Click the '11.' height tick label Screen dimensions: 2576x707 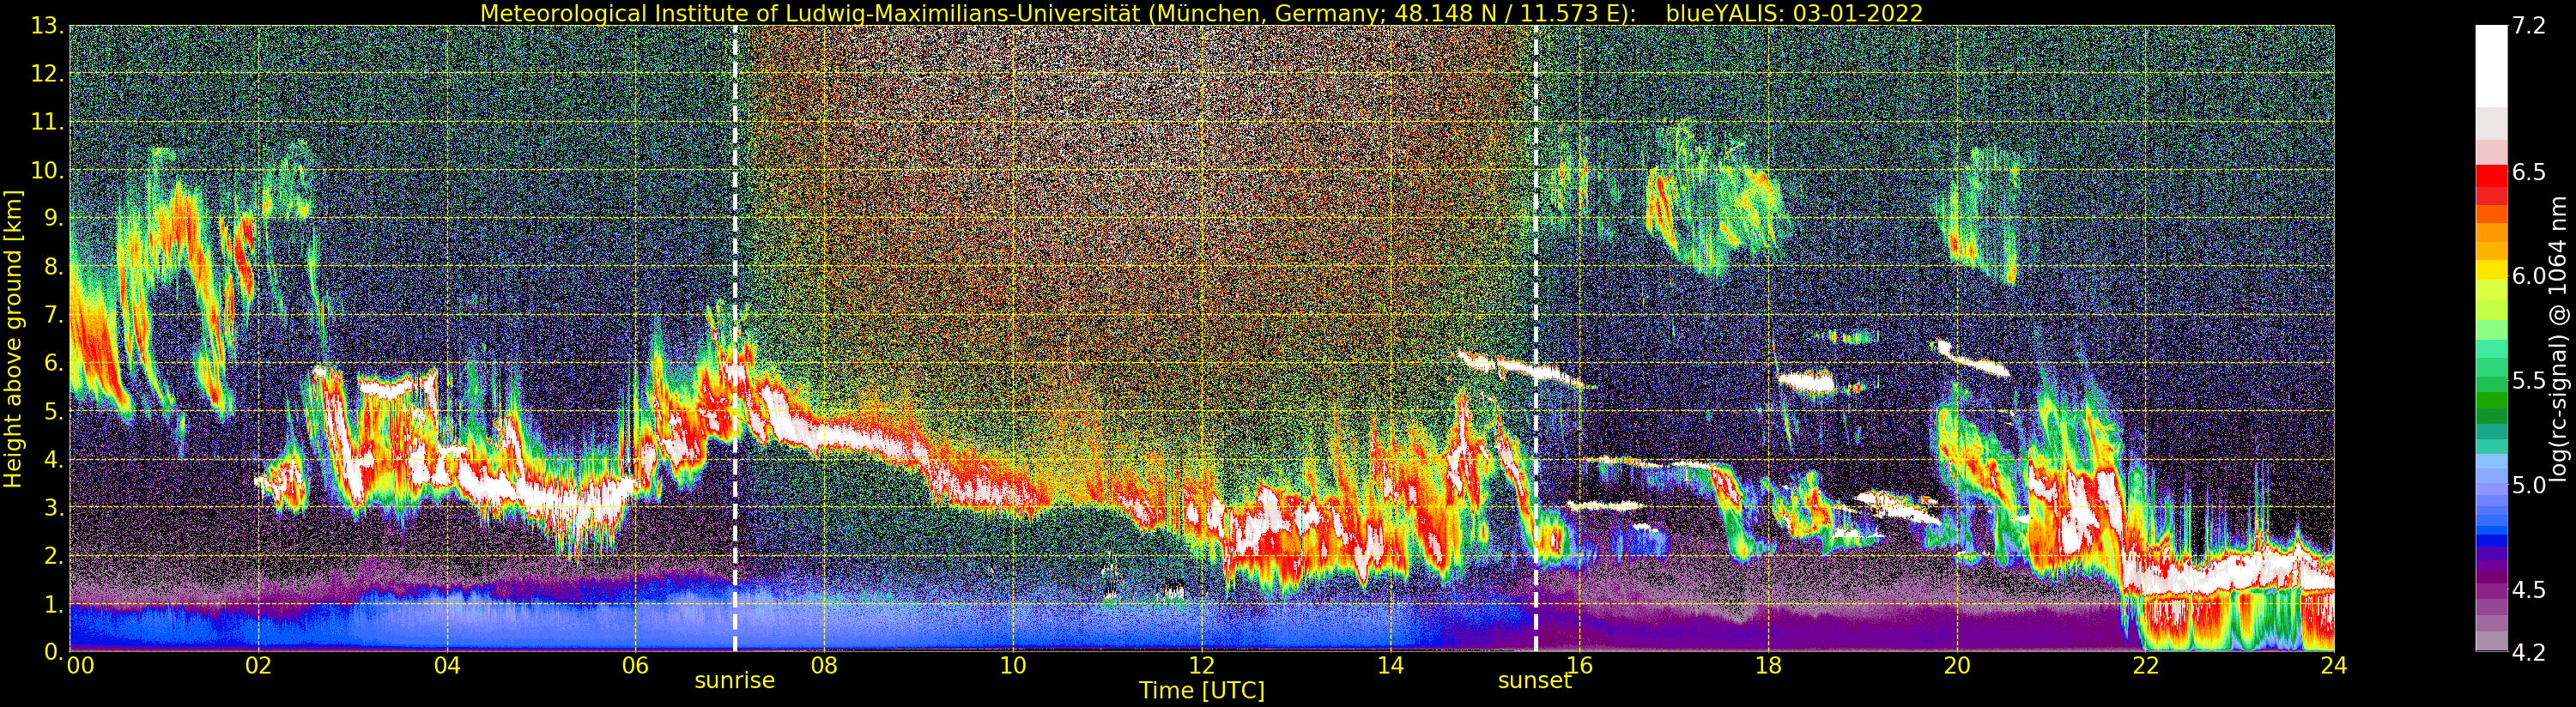tap(48, 122)
